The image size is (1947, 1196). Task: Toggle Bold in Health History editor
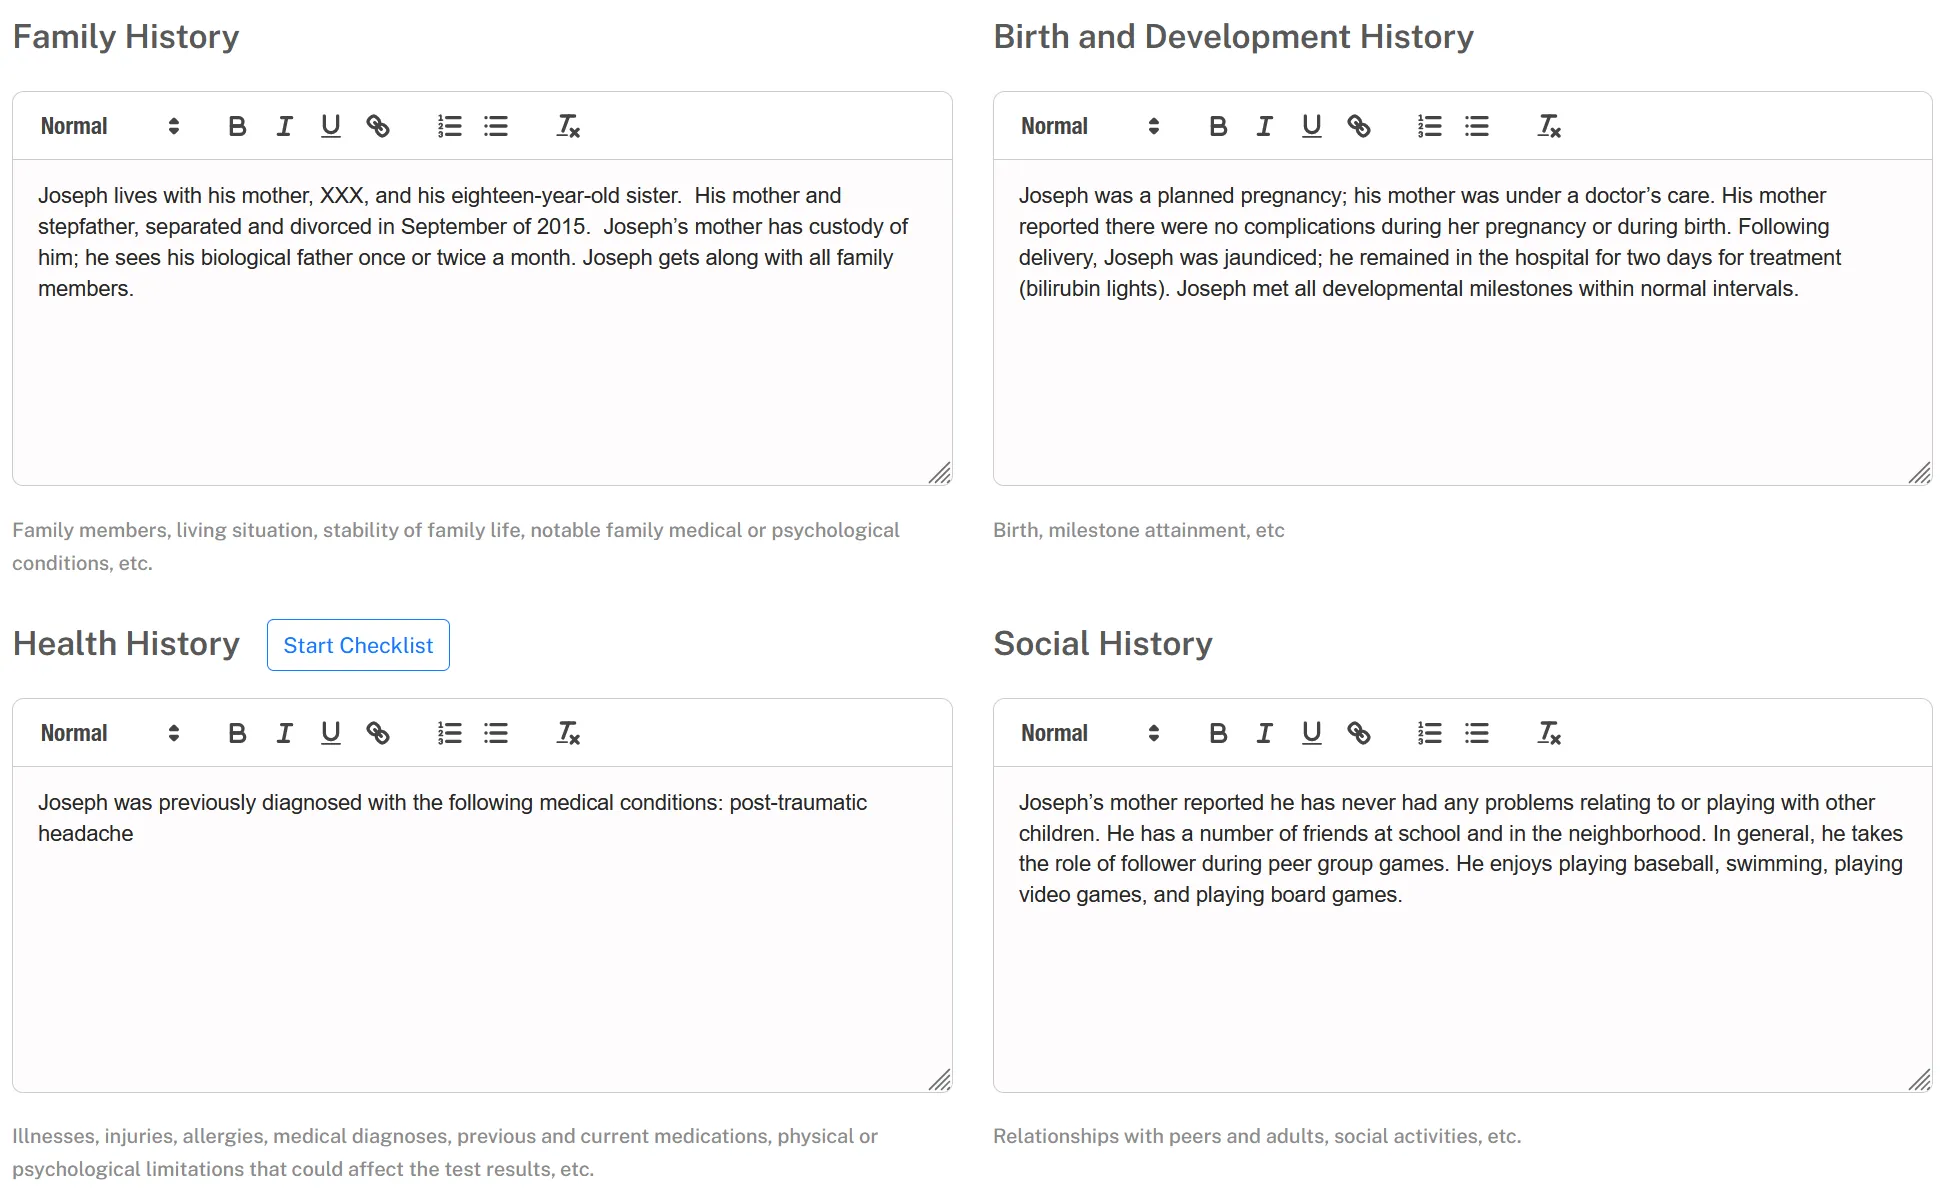(x=237, y=733)
